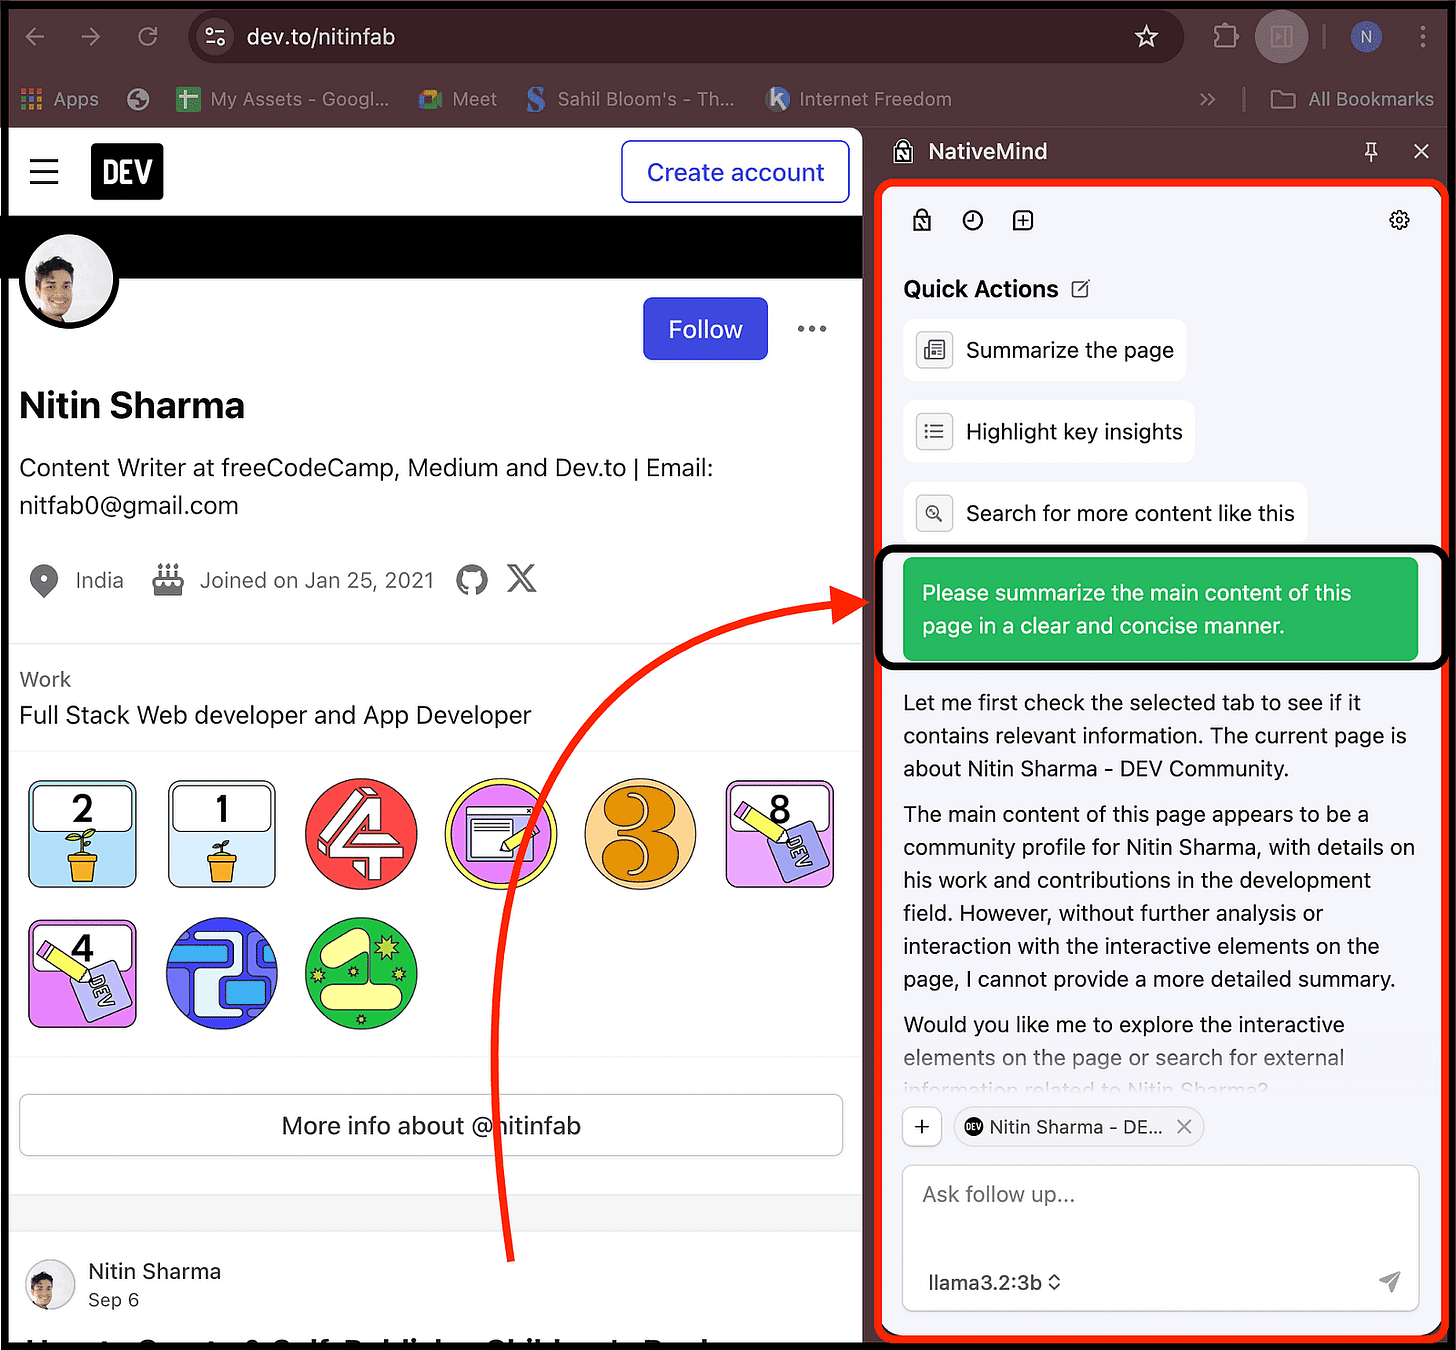Click Nitin Sharma's profile avatar
The image size is (1456, 1350).
[69, 279]
